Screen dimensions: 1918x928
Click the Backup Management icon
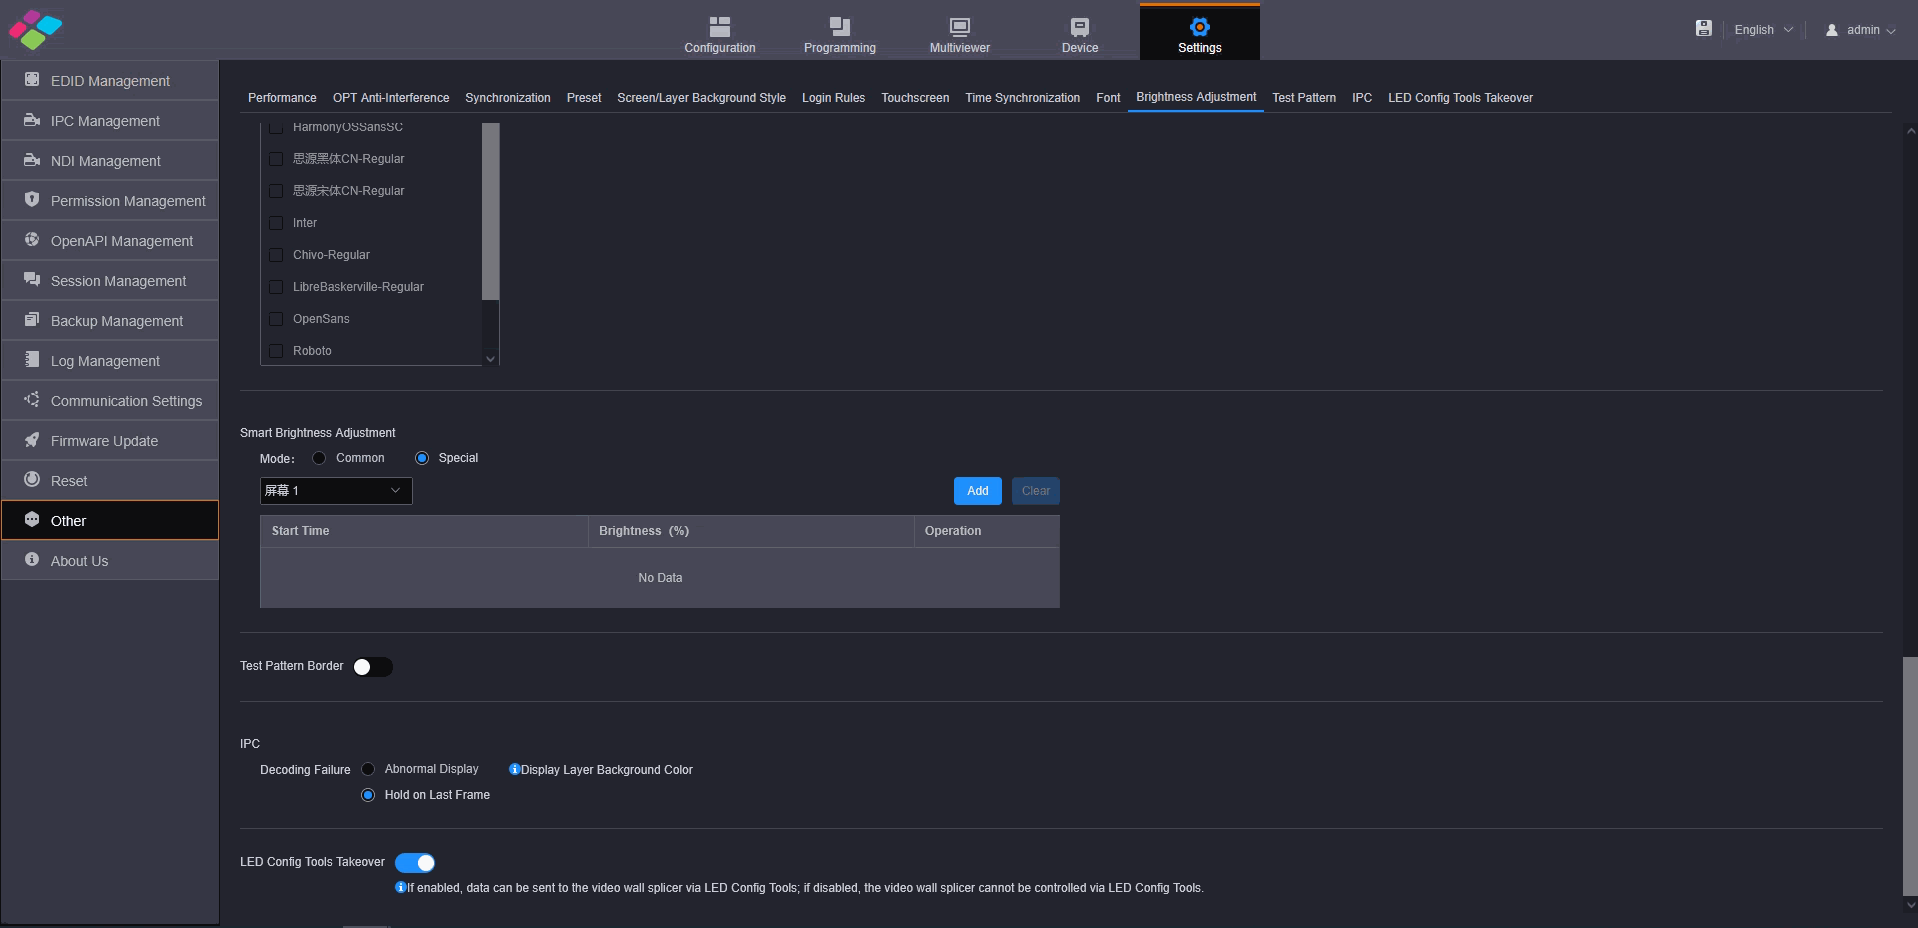pos(32,320)
